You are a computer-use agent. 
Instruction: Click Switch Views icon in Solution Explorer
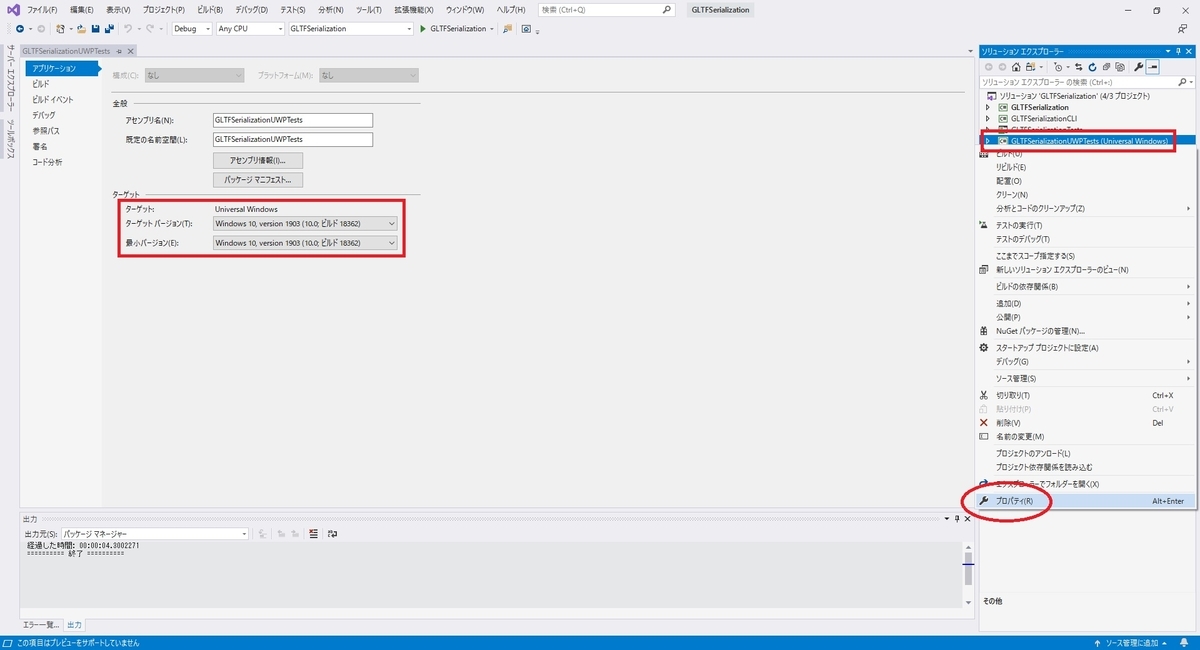click(1031, 67)
